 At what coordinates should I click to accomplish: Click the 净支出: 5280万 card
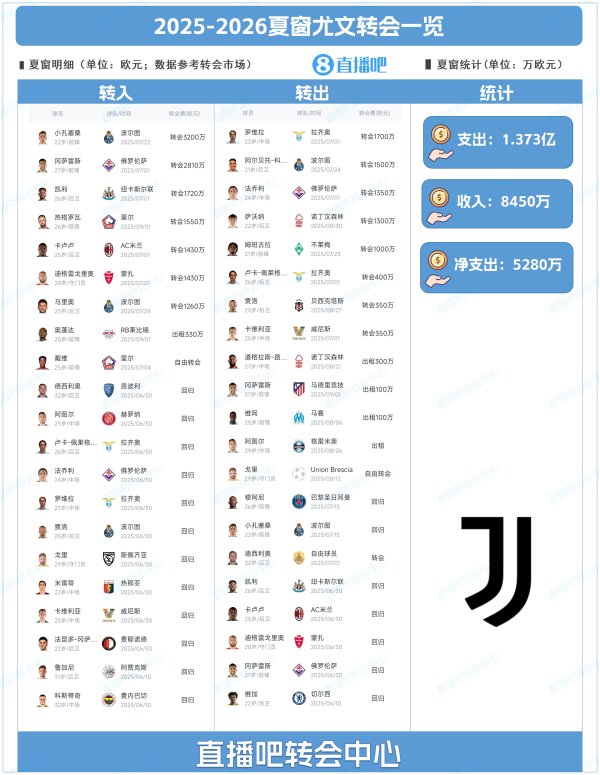[x=497, y=267]
